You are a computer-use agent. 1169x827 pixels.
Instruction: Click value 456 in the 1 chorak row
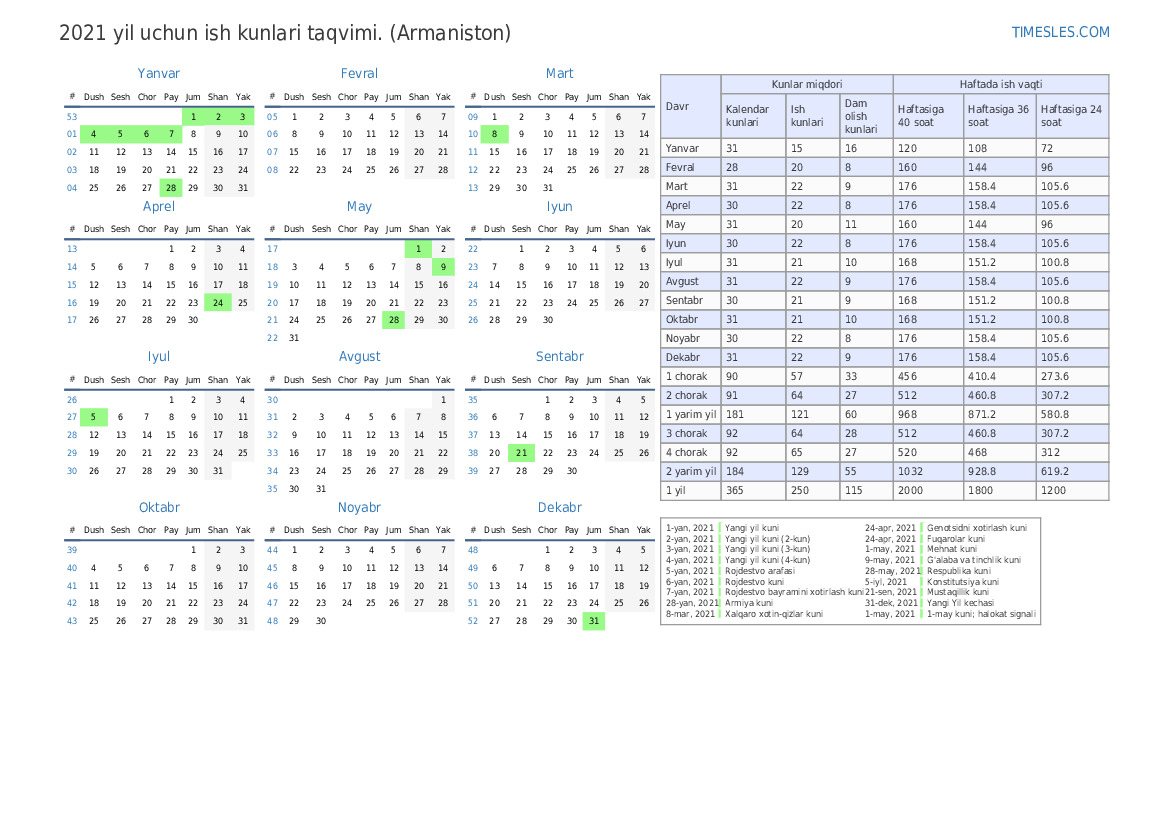[x=907, y=377]
